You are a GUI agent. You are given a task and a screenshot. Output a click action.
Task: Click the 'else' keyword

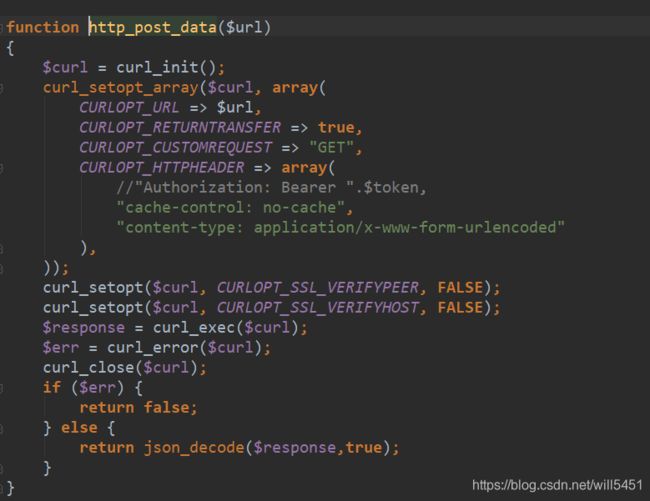click(x=79, y=427)
